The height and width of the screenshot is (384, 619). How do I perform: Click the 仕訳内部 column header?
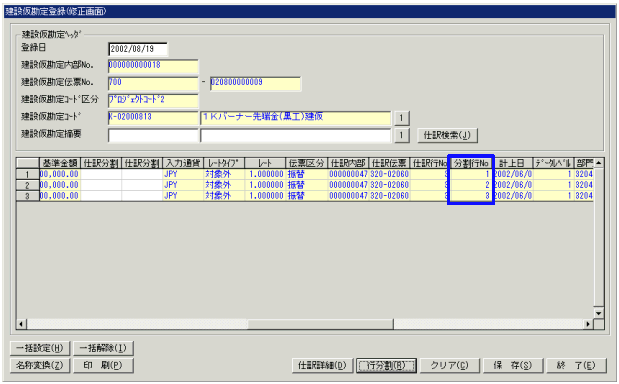348,163
